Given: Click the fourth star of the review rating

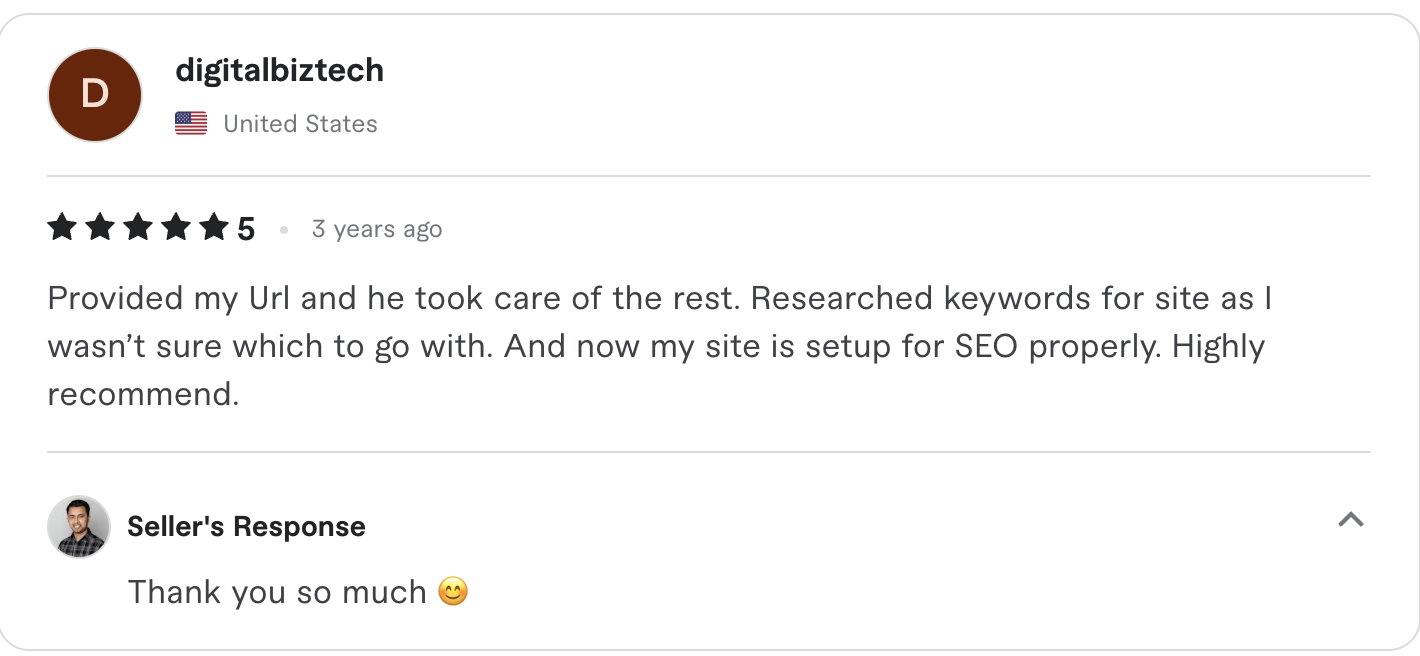Looking at the screenshot, I should (x=178, y=227).
